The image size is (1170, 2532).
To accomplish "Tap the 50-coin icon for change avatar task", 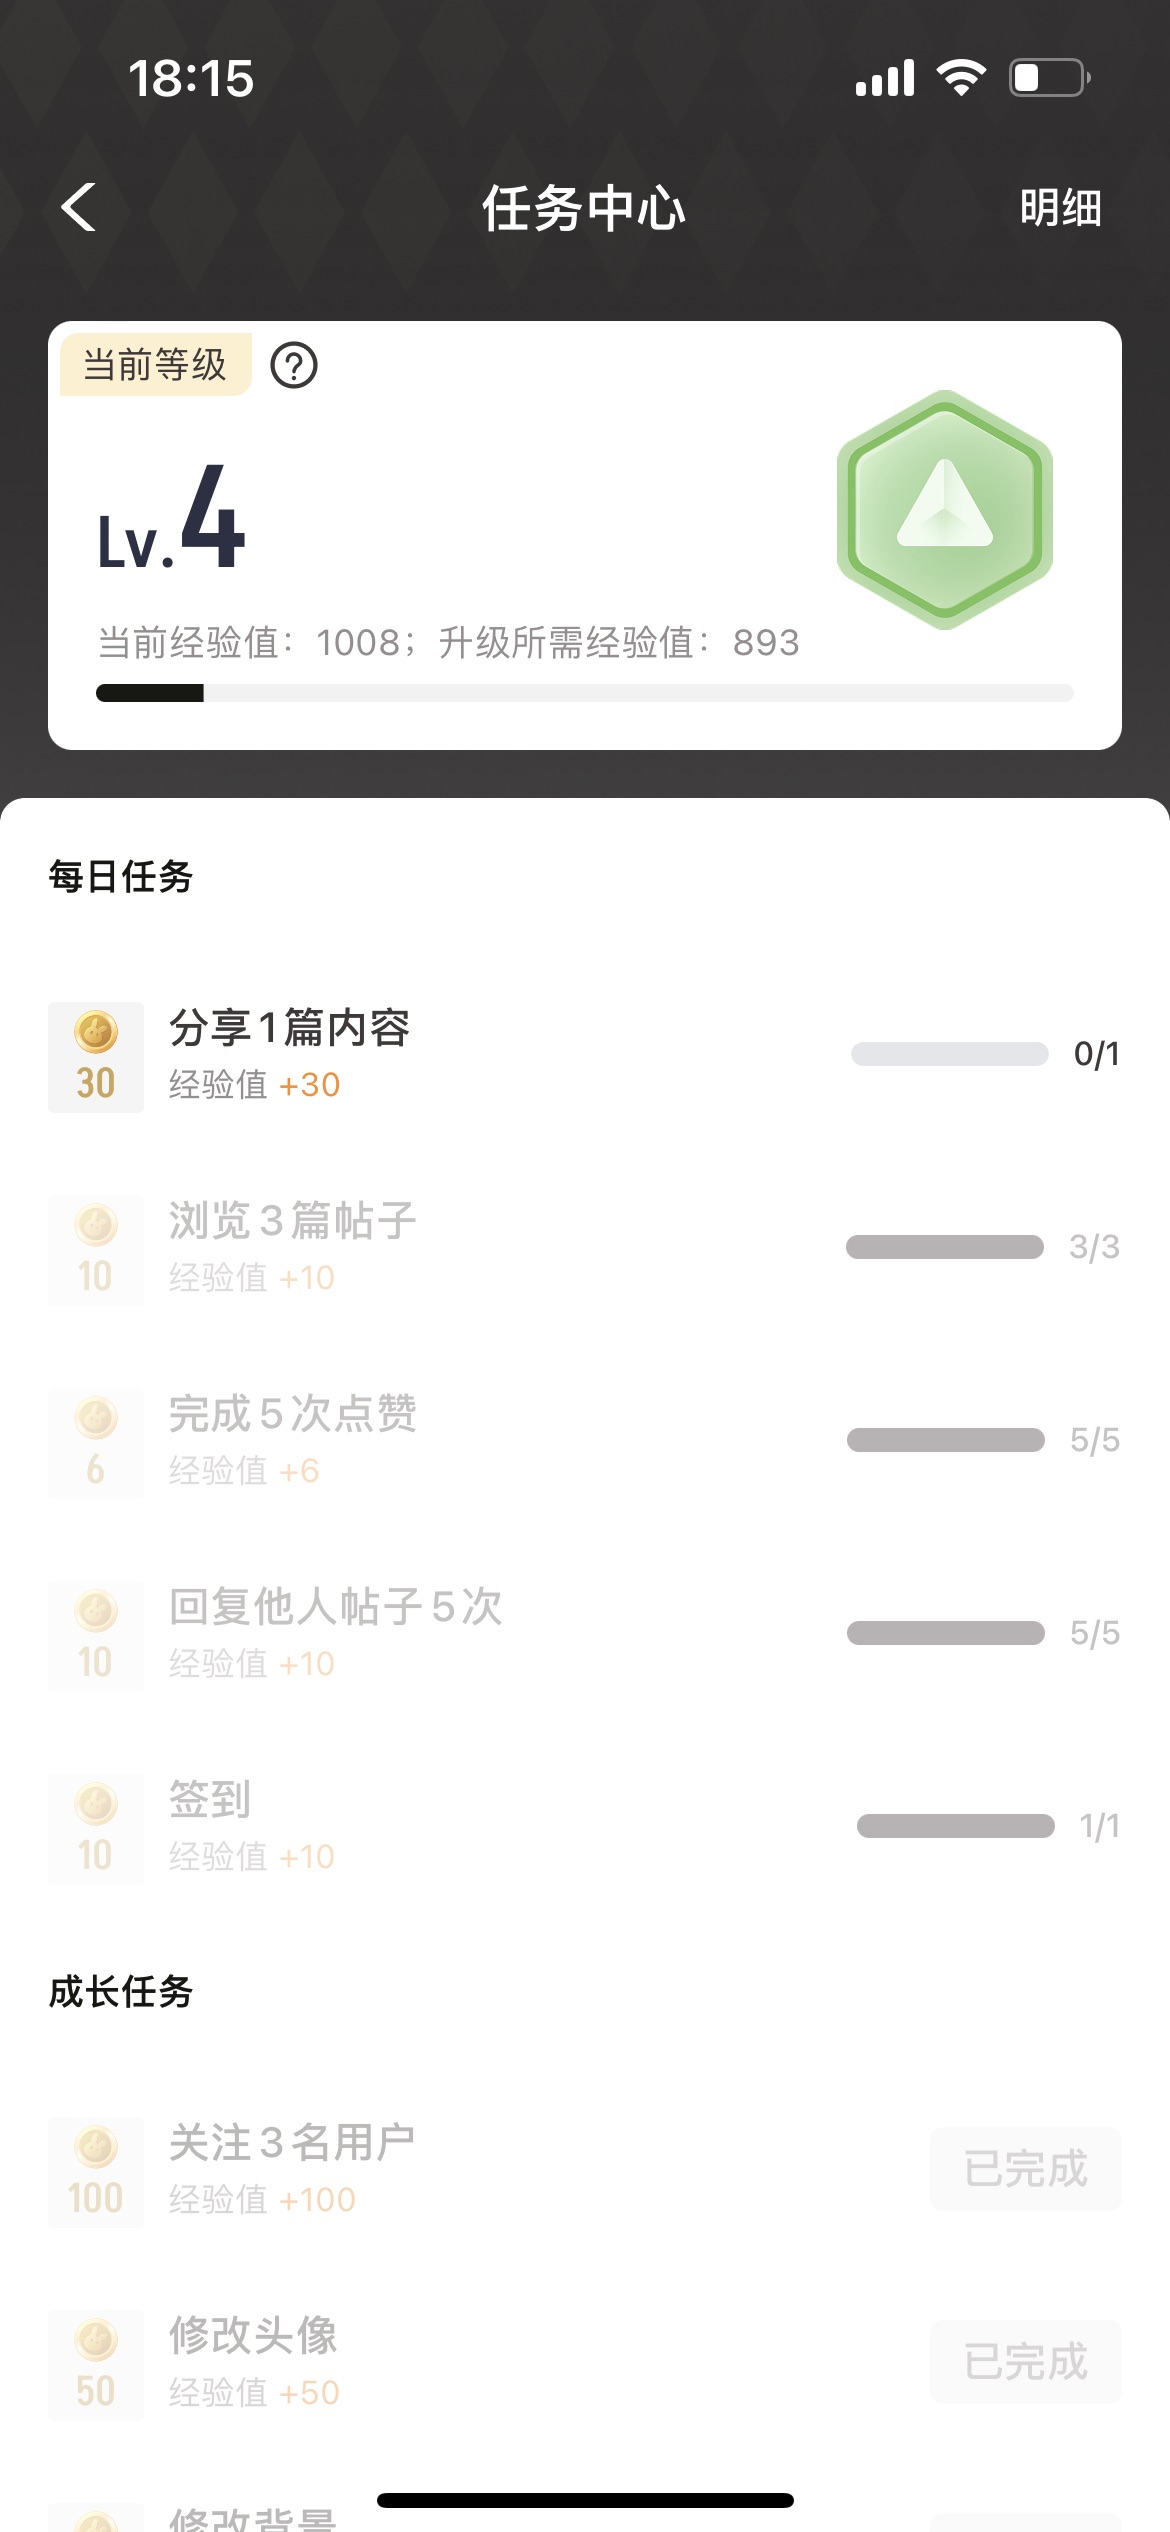I will point(96,2365).
